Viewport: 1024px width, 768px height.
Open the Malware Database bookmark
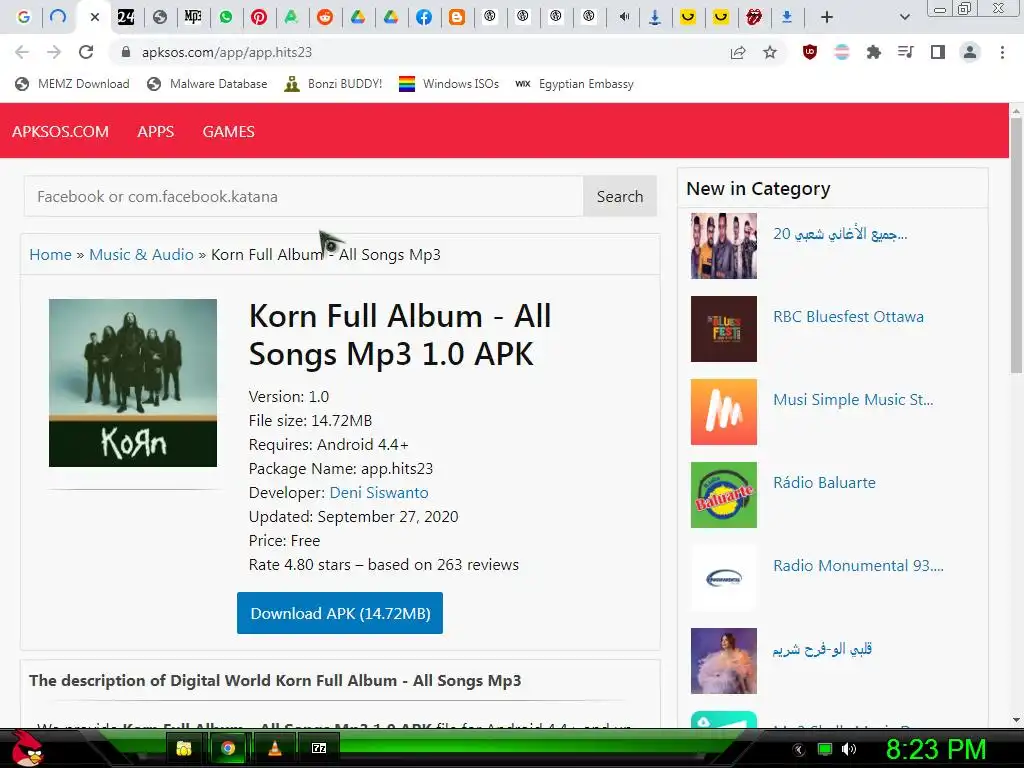[x=207, y=84]
